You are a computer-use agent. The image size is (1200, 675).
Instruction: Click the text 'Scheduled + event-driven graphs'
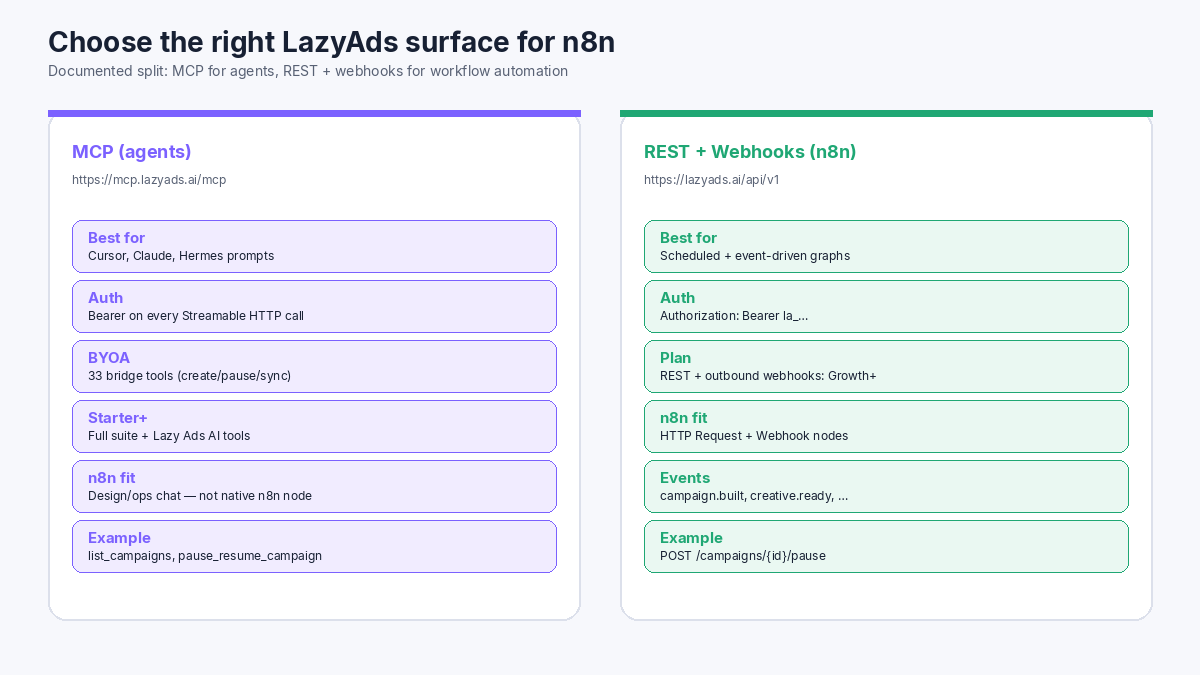click(755, 256)
